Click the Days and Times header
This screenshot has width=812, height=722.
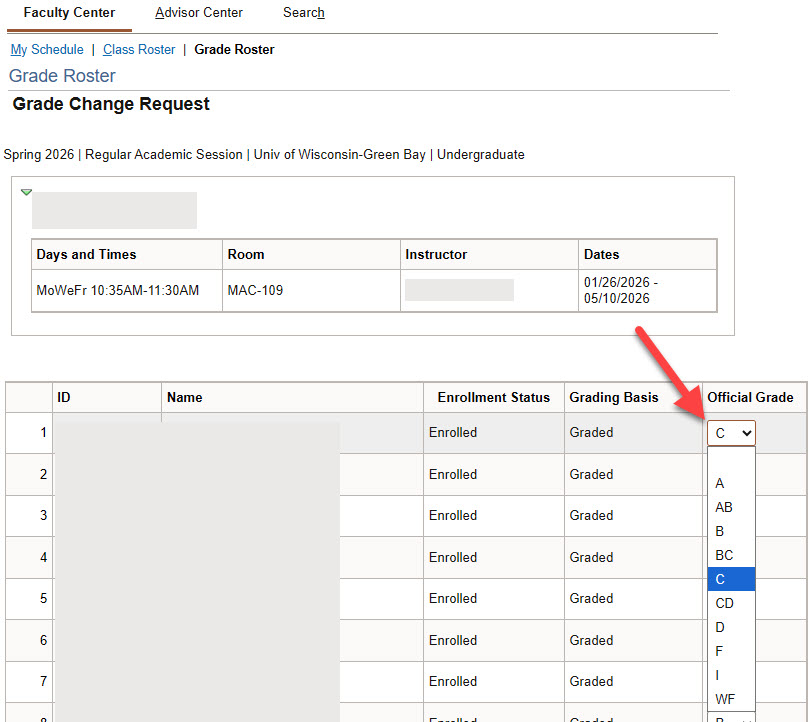127,254
